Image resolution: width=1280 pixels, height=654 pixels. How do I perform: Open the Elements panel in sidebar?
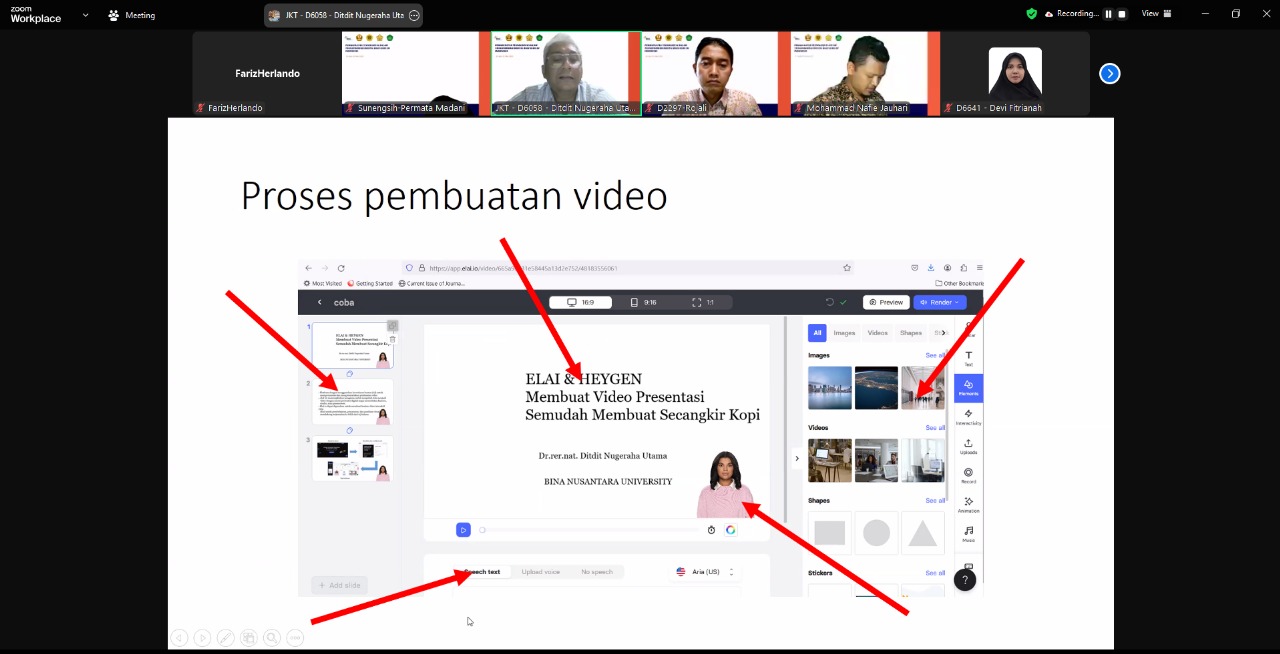(x=968, y=387)
